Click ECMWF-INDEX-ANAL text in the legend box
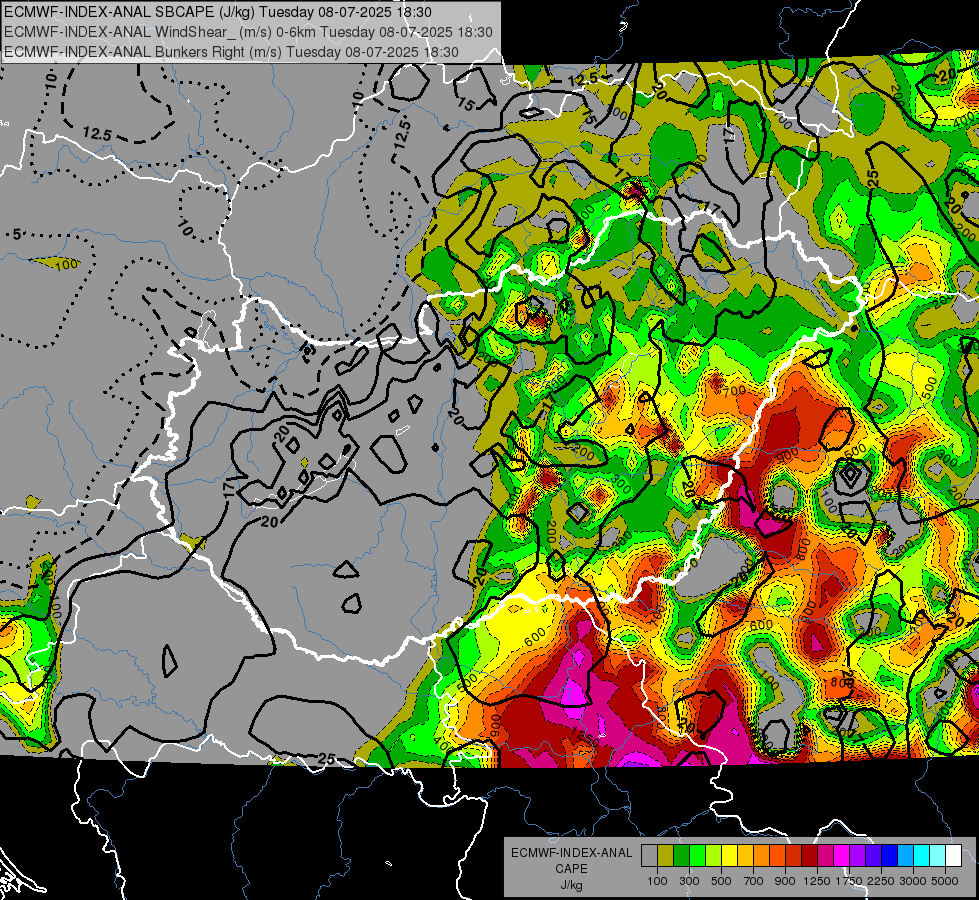 coord(571,853)
